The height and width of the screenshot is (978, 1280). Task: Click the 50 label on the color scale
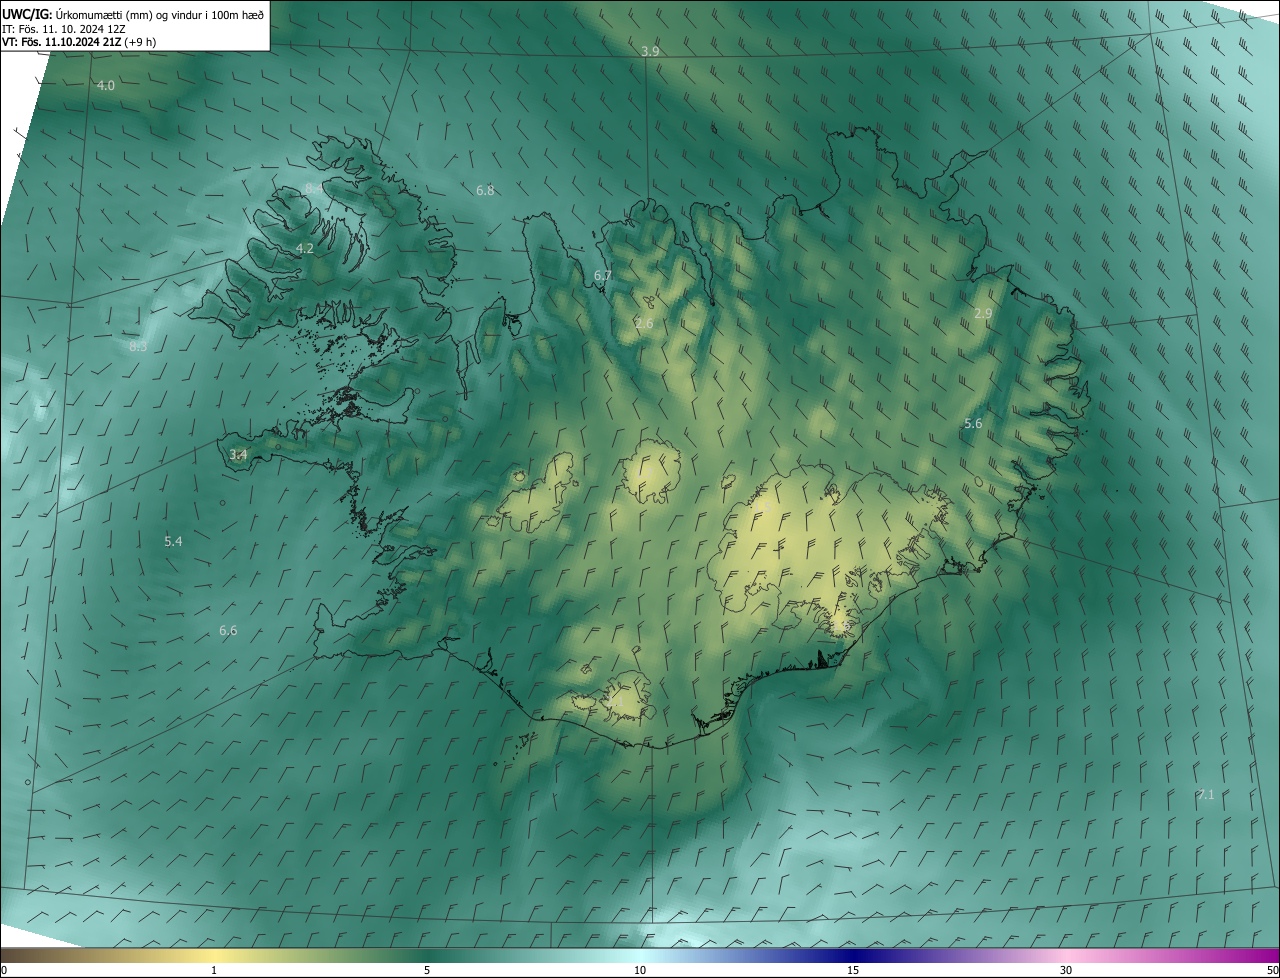[1272, 970]
